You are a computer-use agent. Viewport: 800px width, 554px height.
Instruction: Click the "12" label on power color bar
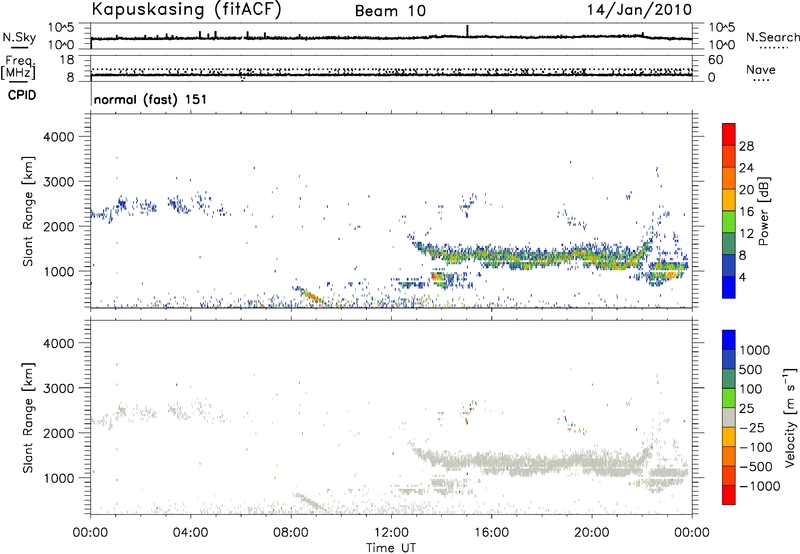[x=746, y=234]
